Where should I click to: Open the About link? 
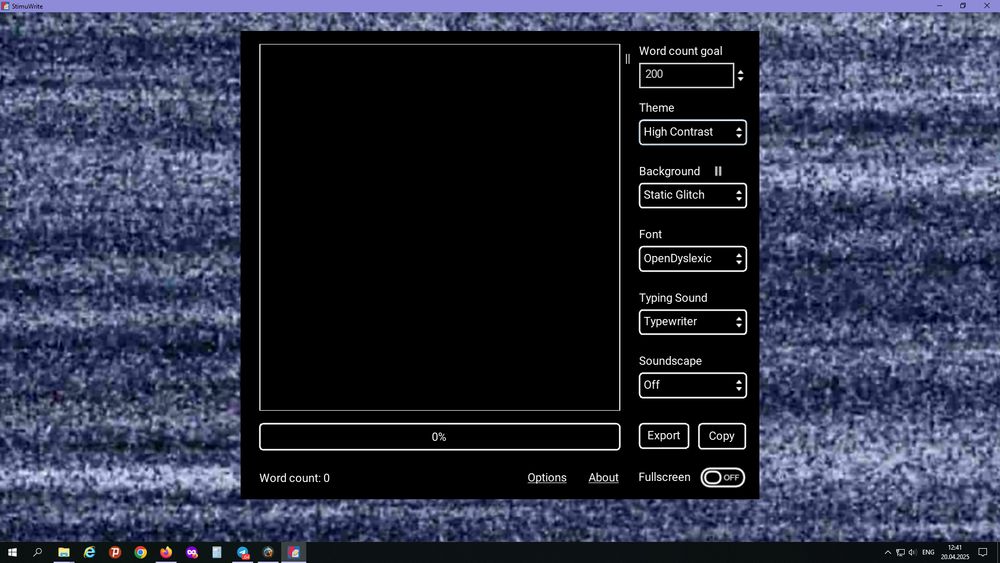pos(603,478)
